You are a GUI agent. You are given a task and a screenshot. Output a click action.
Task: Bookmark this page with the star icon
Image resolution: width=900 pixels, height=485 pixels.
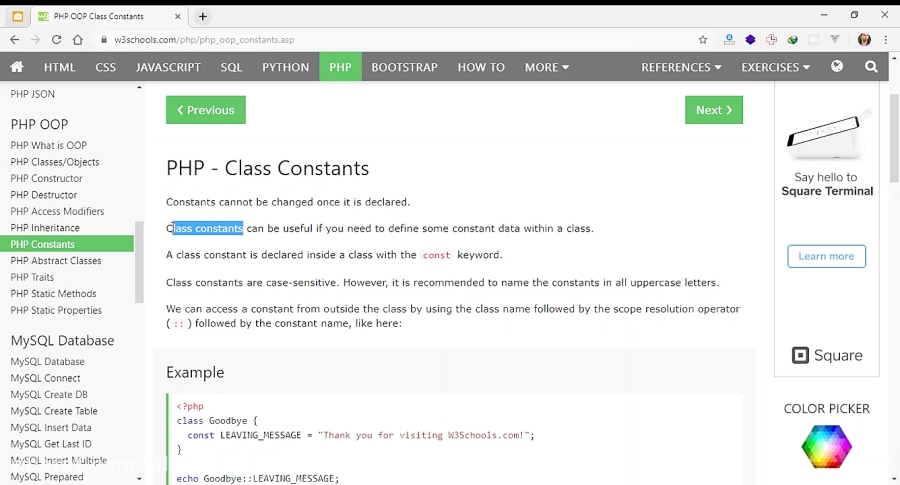[703, 40]
